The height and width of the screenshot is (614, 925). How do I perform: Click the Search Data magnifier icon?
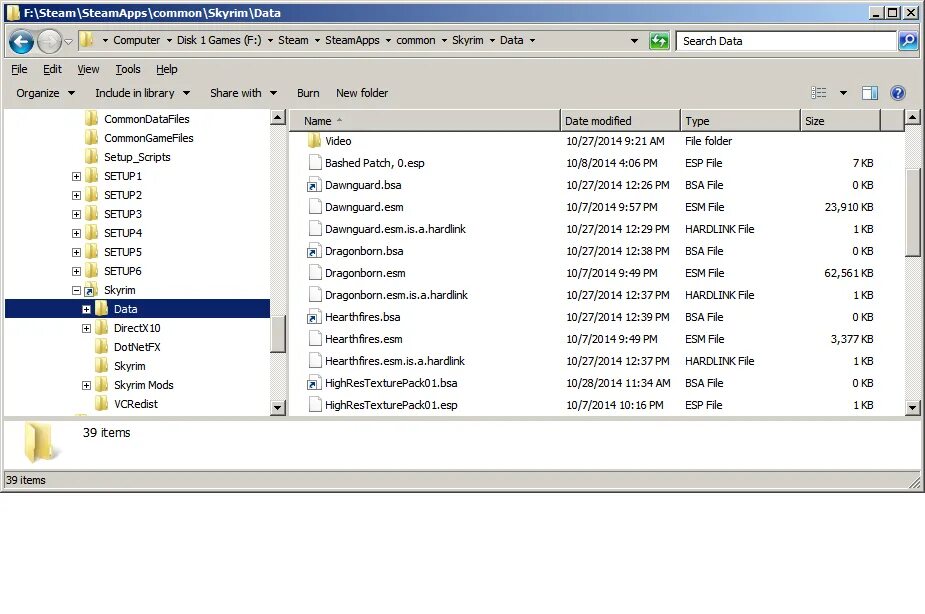click(x=908, y=41)
